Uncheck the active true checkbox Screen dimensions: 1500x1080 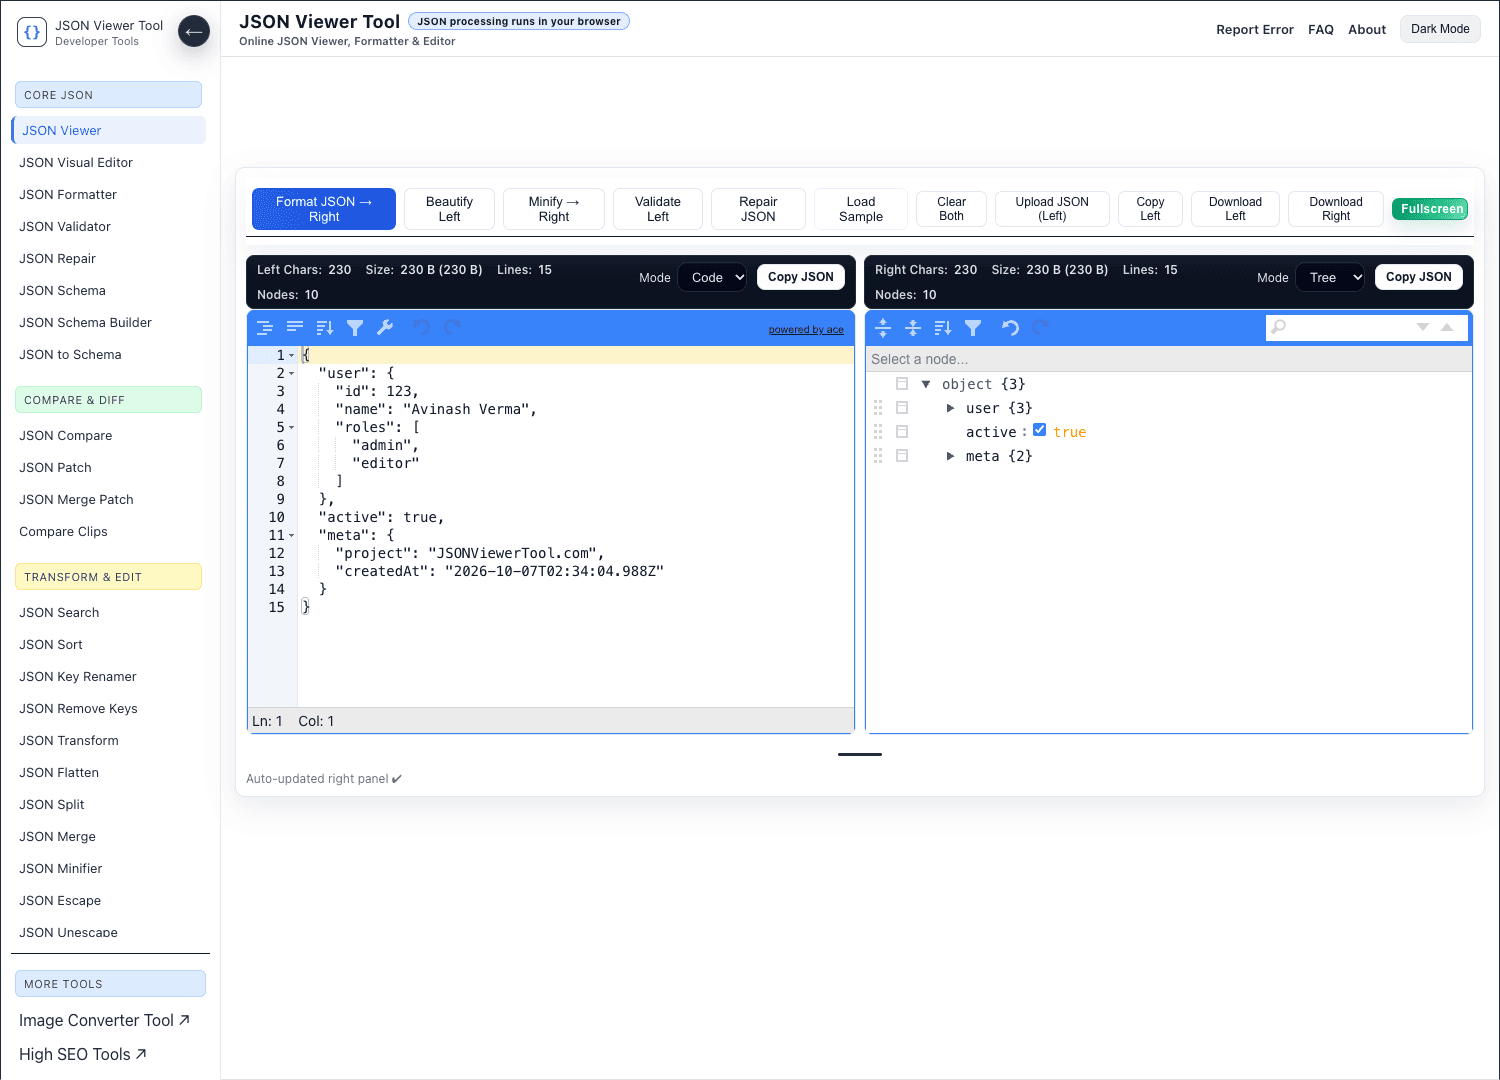(x=1040, y=430)
